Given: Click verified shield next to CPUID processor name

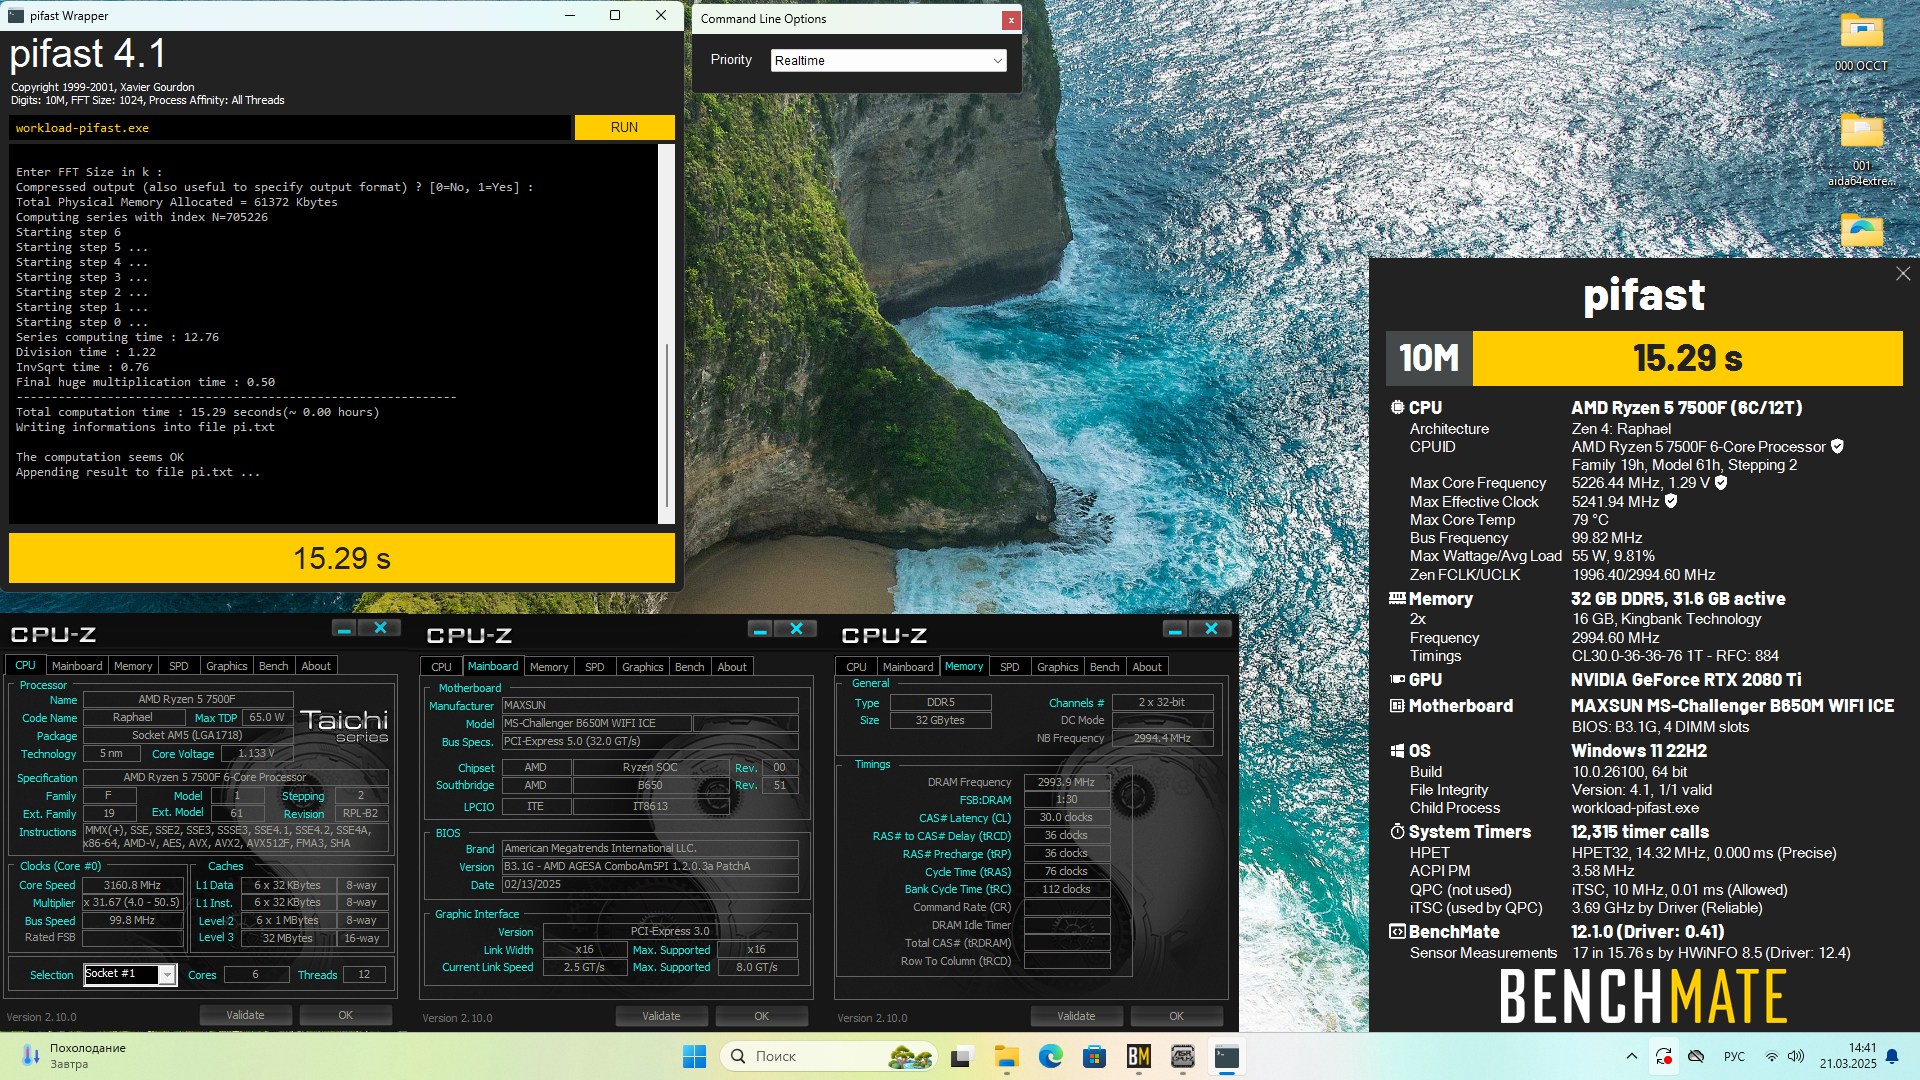Looking at the screenshot, I should click(x=1837, y=447).
